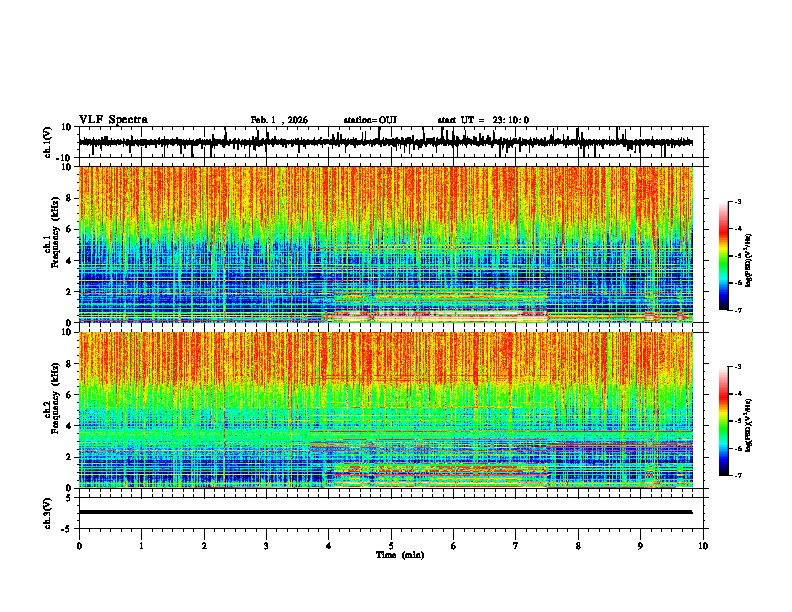
Task: Click the "Time (min)" axis label
Action: 400,555
